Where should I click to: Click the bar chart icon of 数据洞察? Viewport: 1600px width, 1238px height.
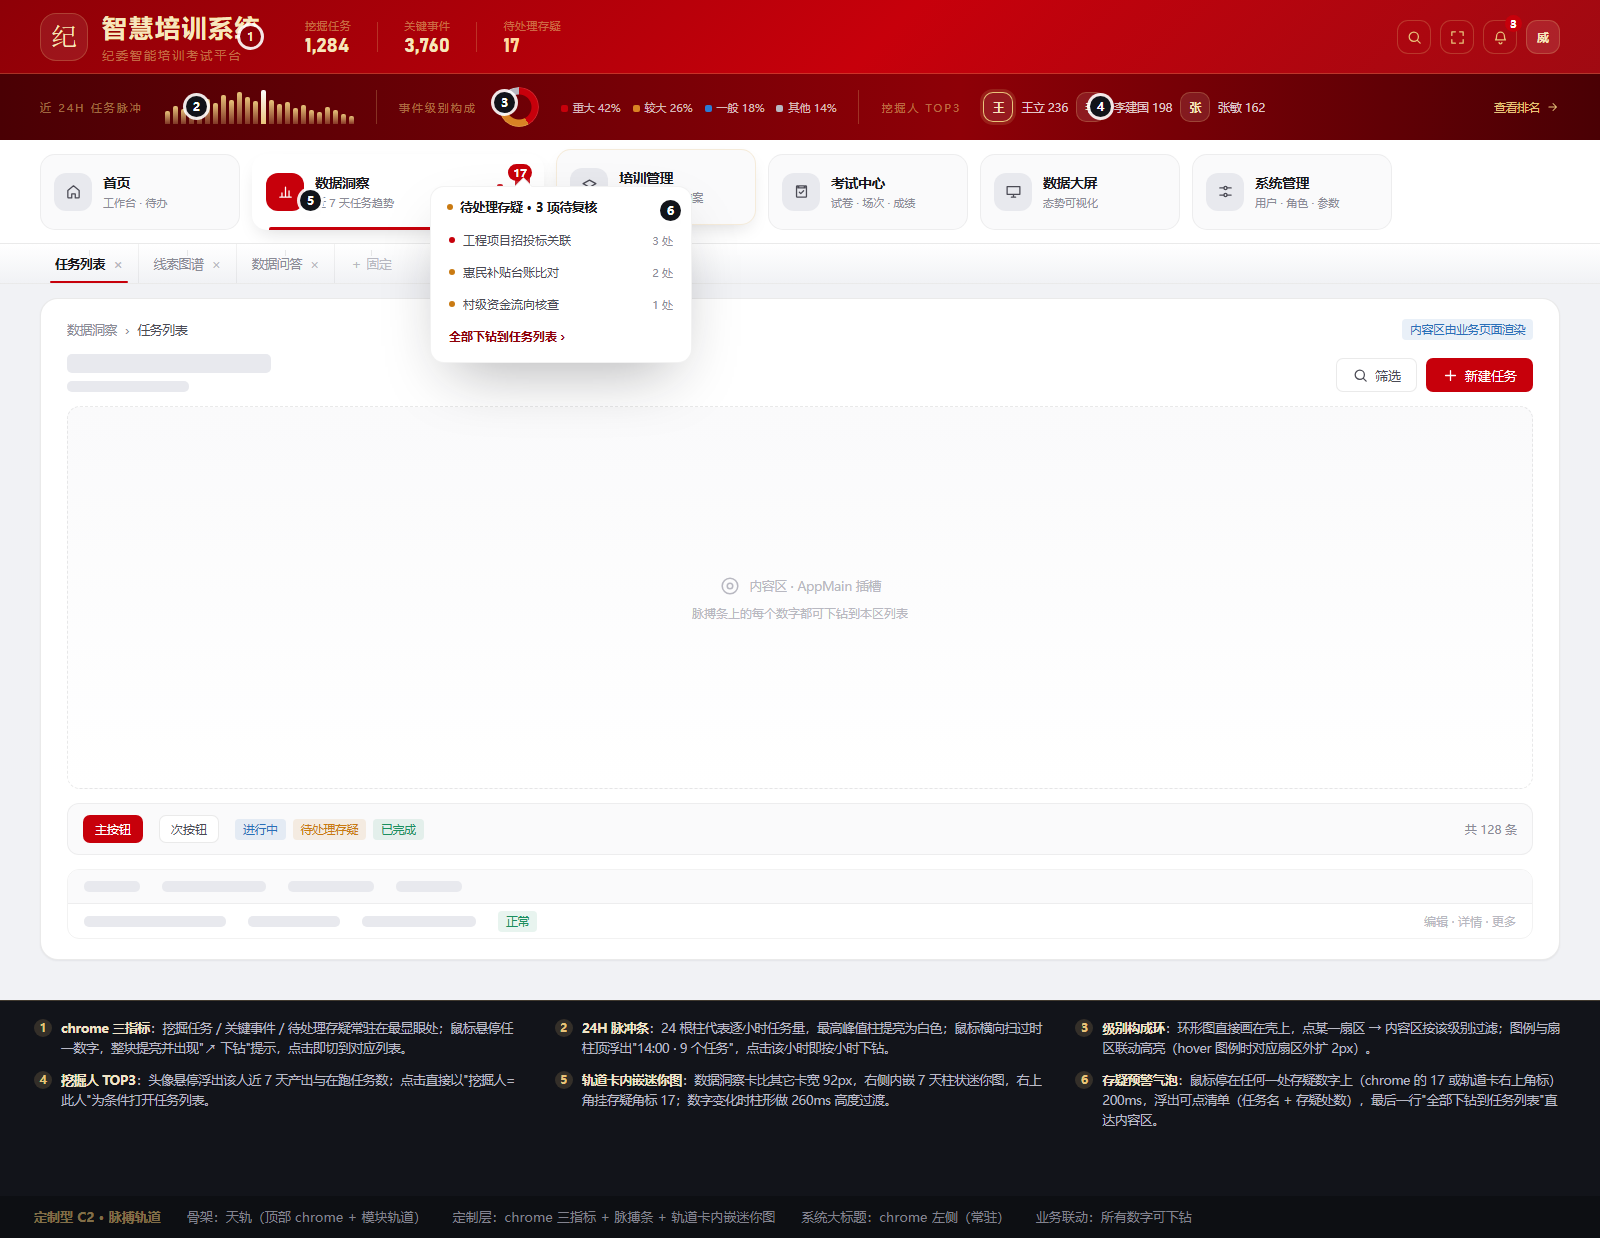pos(285,192)
